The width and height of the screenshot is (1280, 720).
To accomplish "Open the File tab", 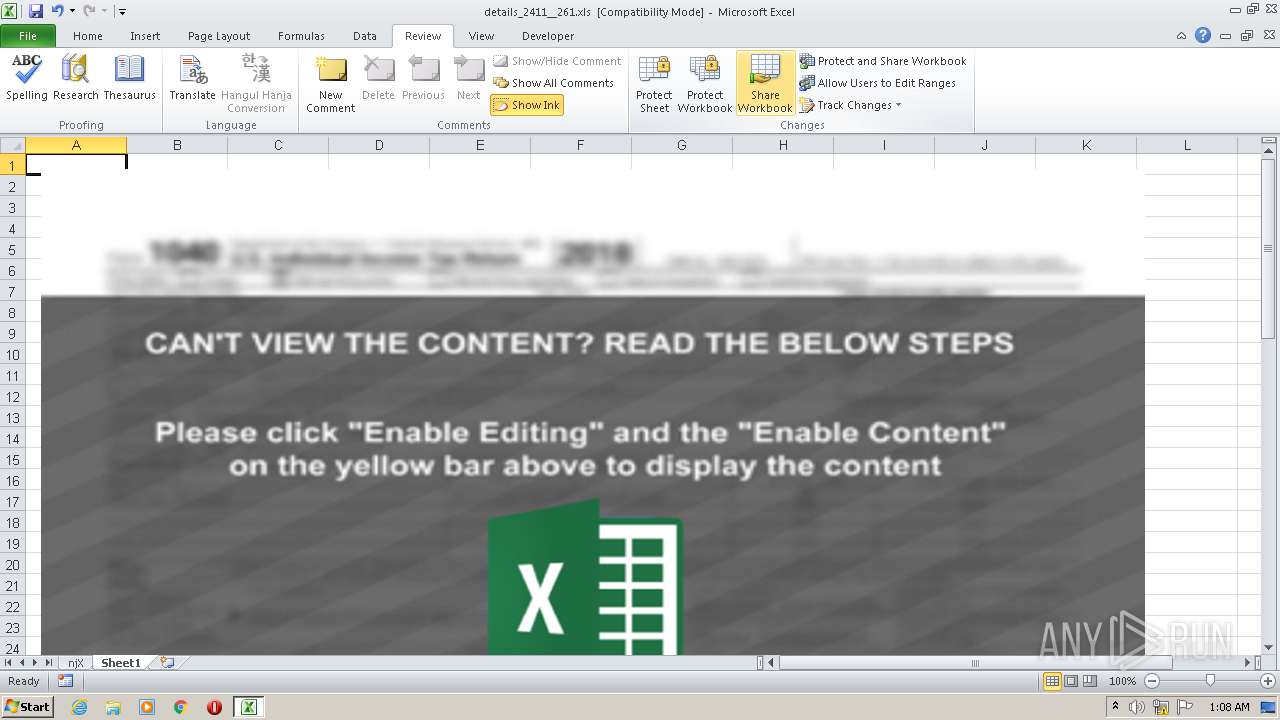I will click(28, 36).
